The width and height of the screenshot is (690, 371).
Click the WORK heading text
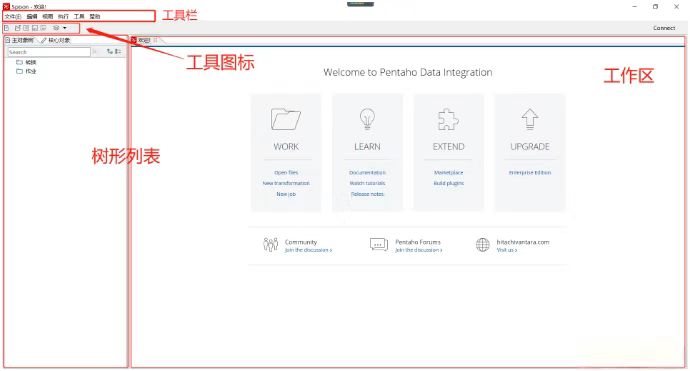[x=286, y=147]
